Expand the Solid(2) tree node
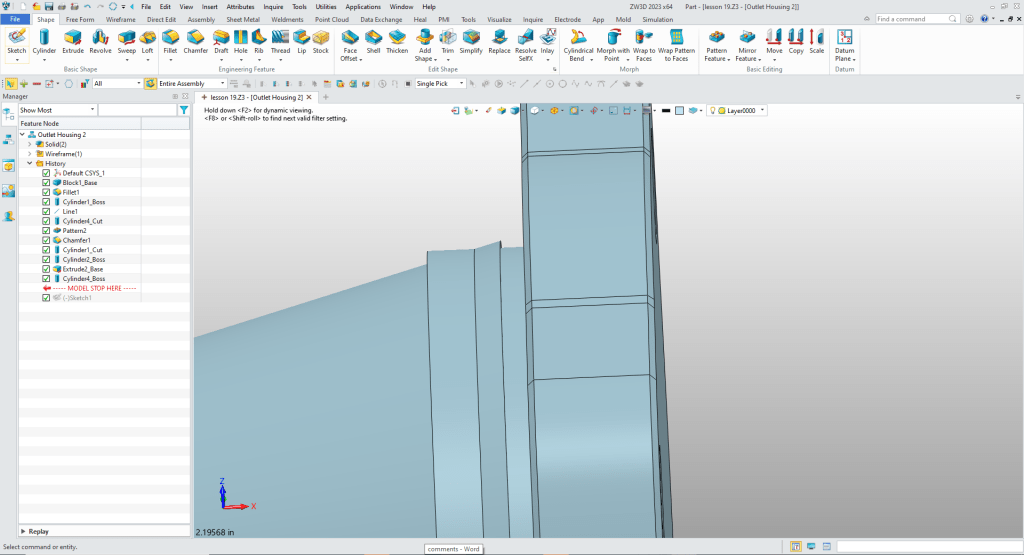This screenshot has width=1024, height=555. 30,144
